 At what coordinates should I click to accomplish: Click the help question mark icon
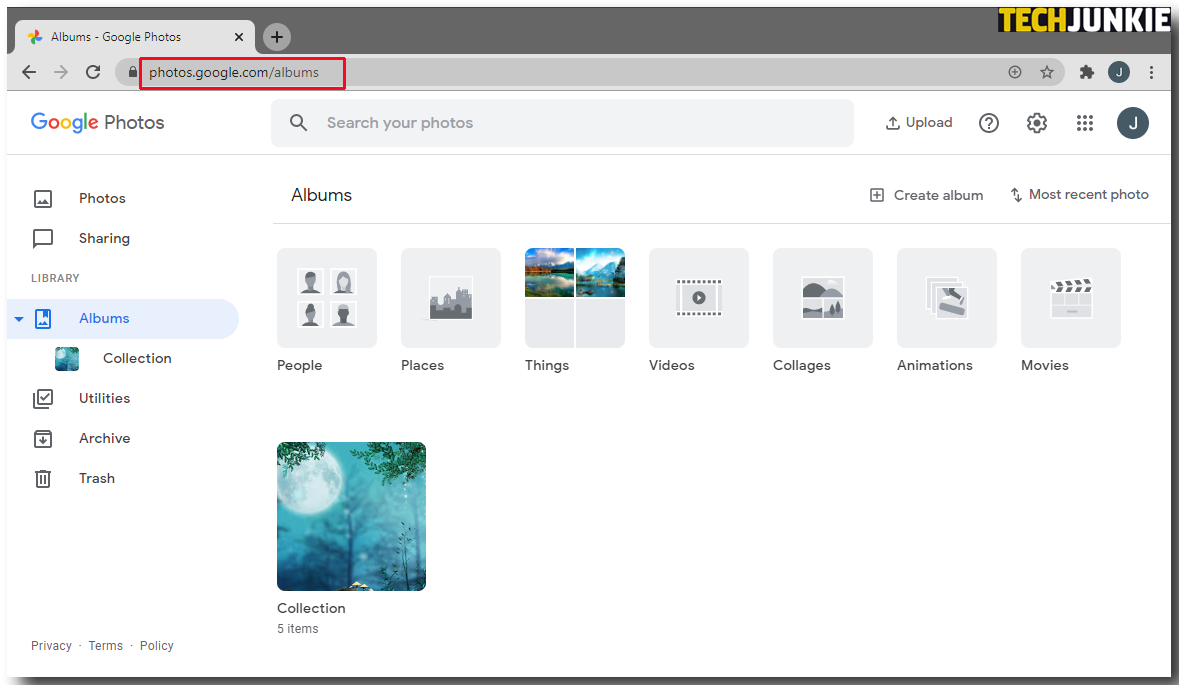tap(989, 123)
